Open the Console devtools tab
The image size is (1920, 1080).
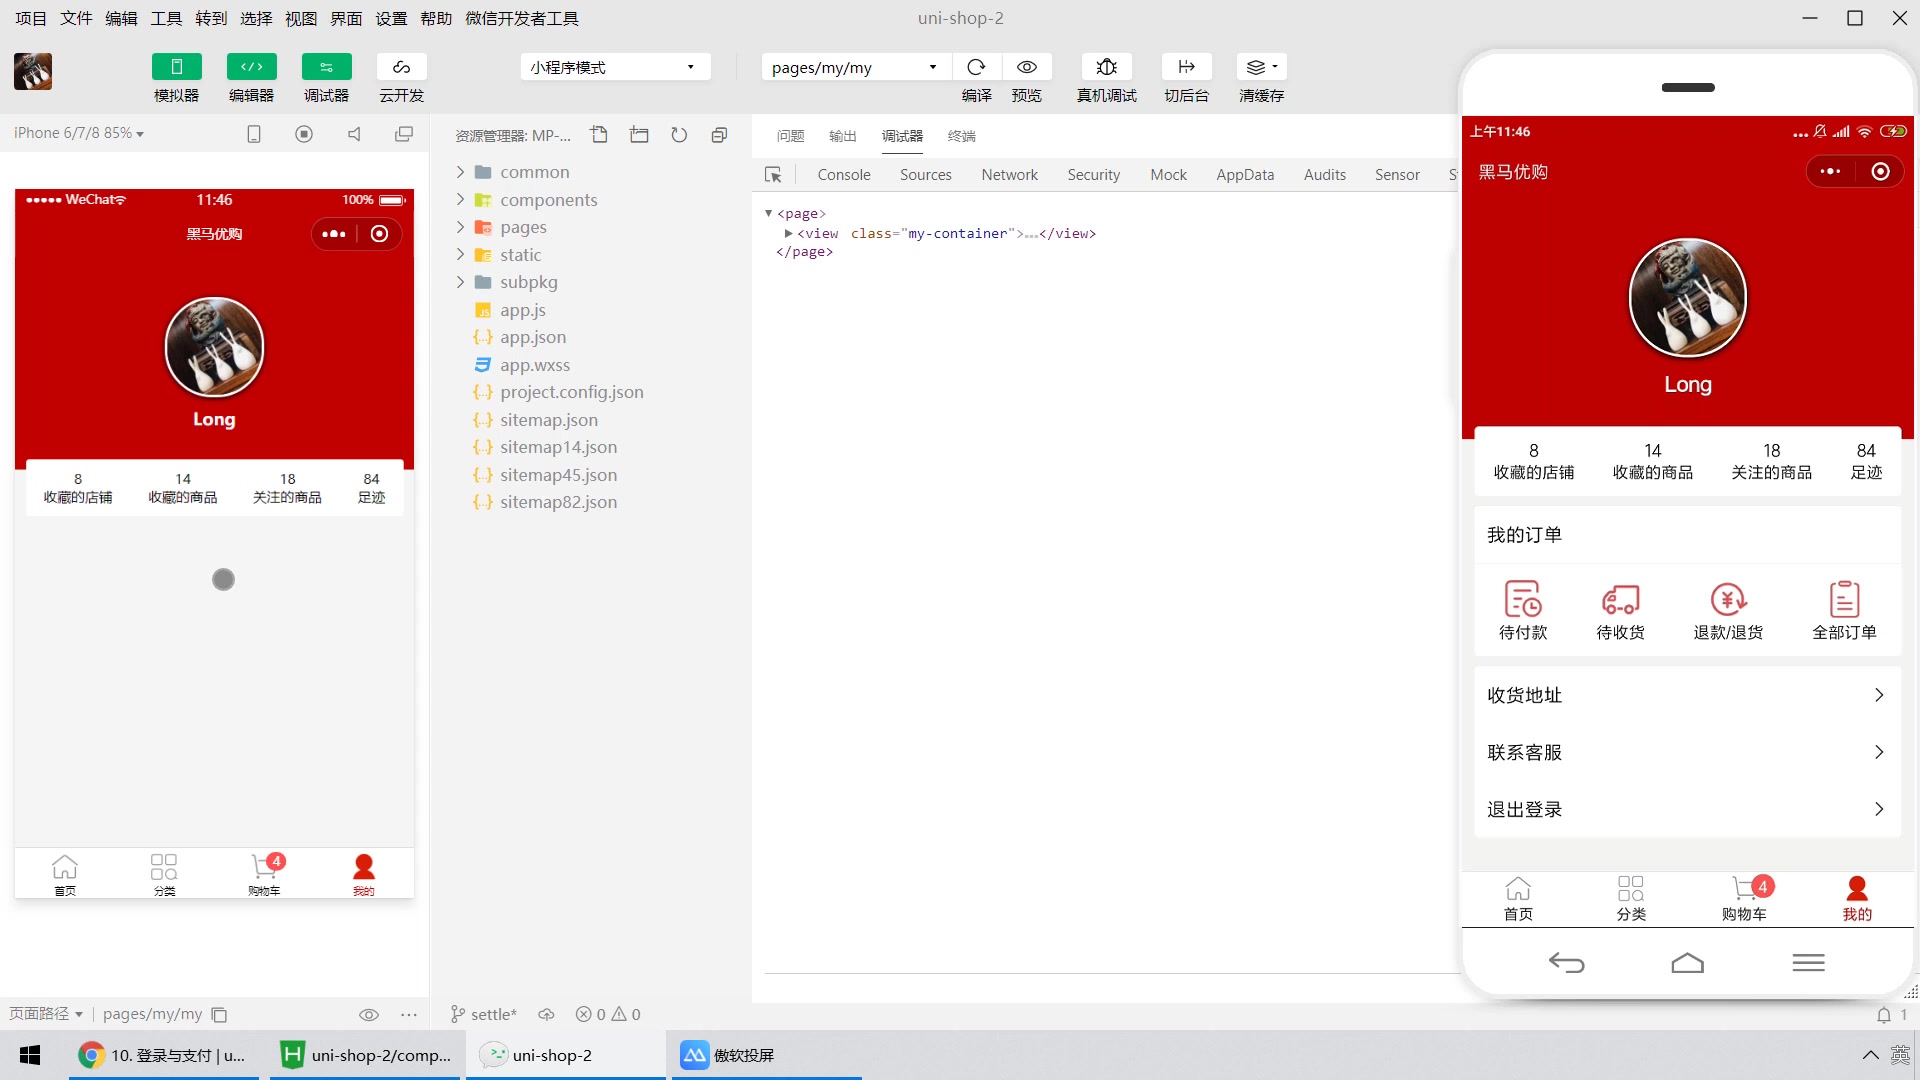pos(844,175)
